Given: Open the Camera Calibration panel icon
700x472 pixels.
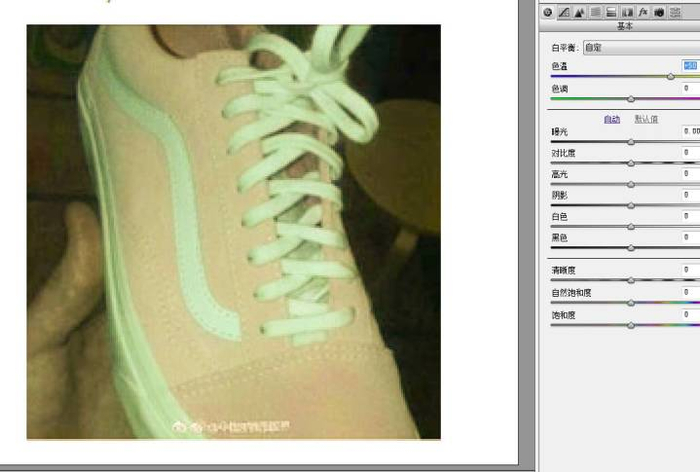Looking at the screenshot, I should click(x=659, y=13).
